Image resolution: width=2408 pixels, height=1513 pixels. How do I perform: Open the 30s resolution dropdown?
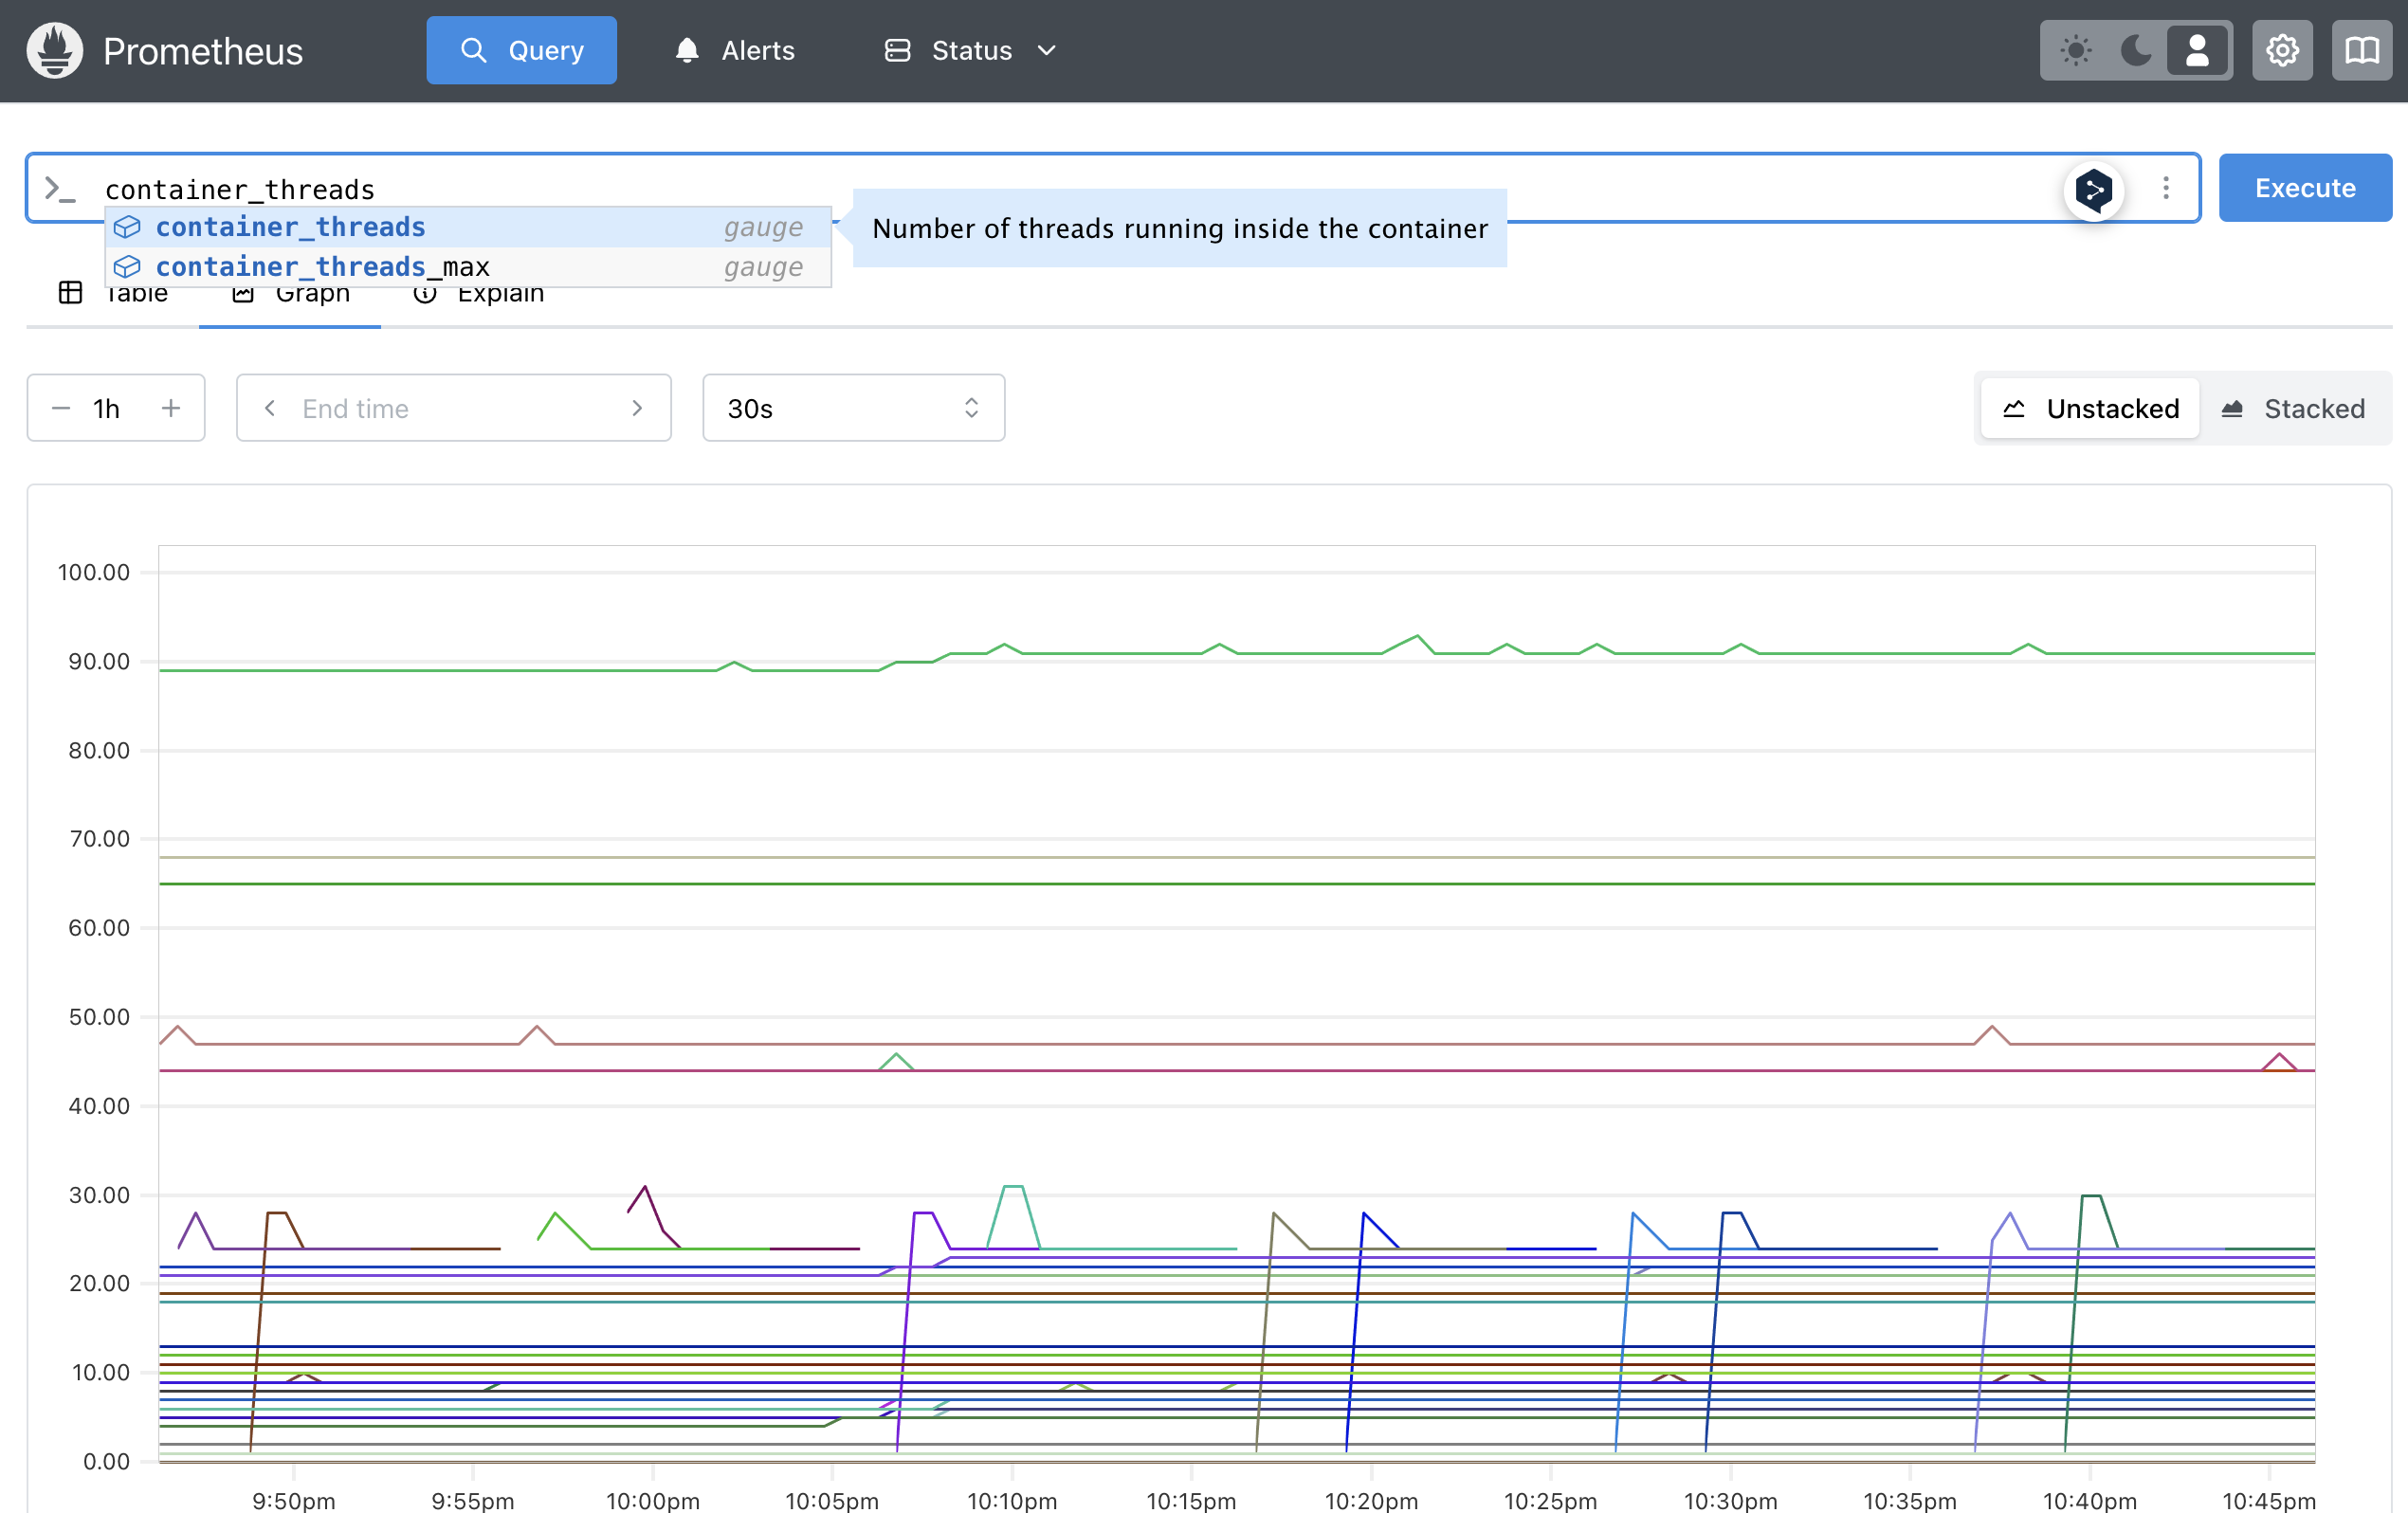[853, 408]
